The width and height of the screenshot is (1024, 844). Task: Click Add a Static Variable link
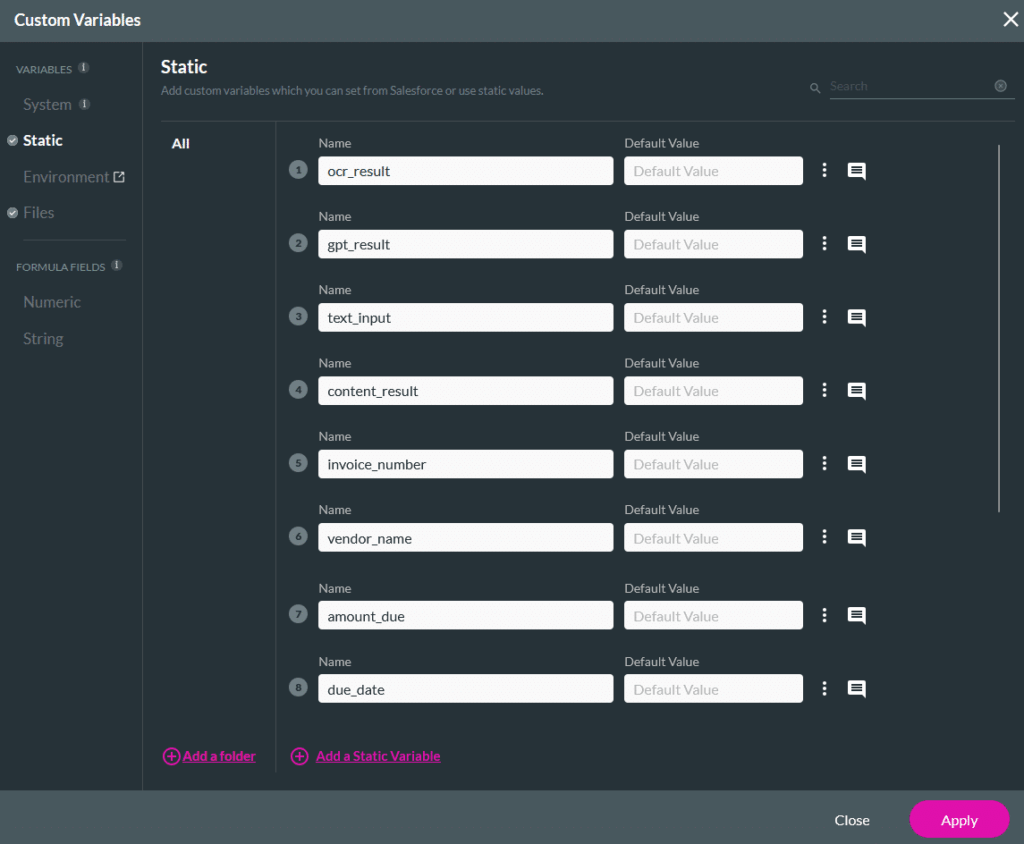pos(378,757)
